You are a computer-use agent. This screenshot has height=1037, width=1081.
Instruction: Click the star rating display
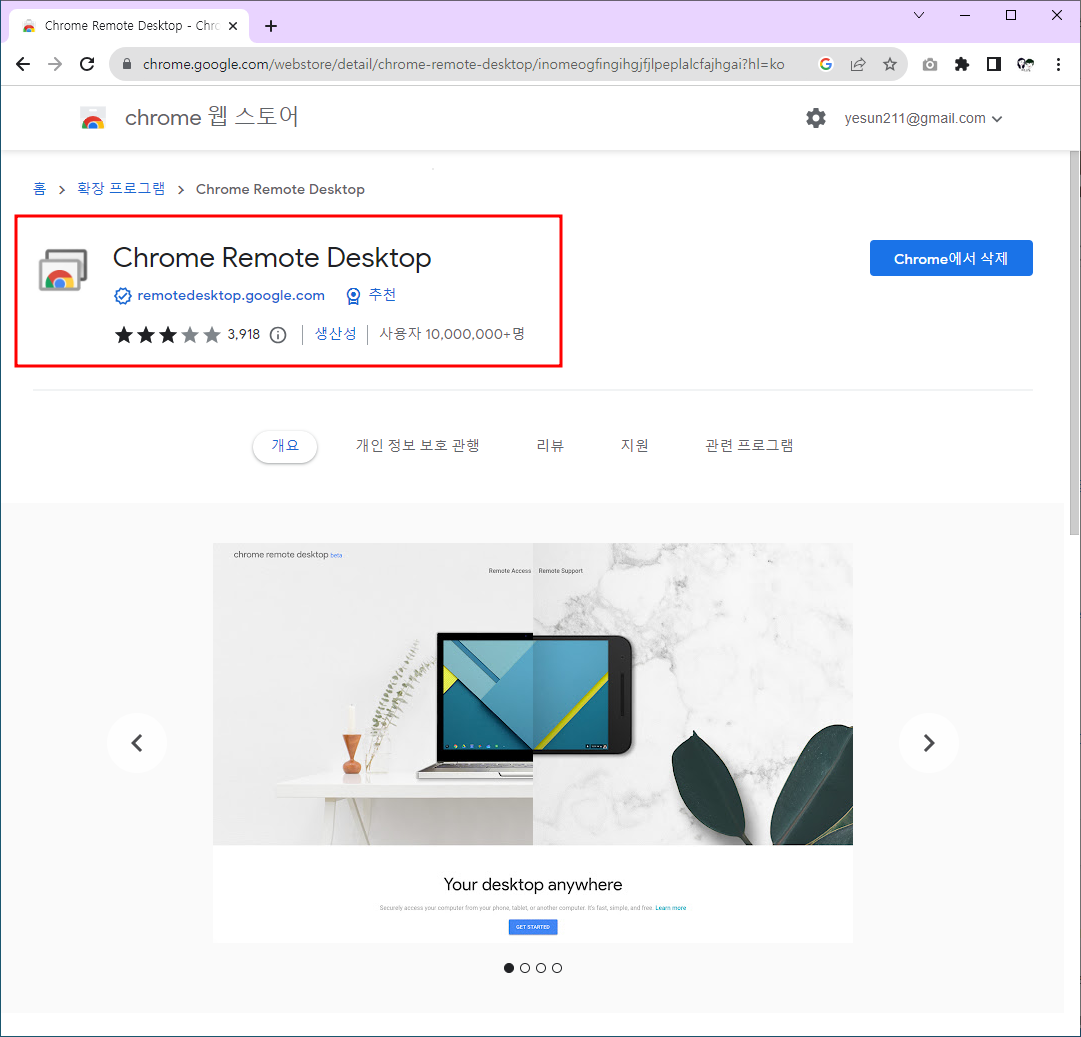pos(168,335)
